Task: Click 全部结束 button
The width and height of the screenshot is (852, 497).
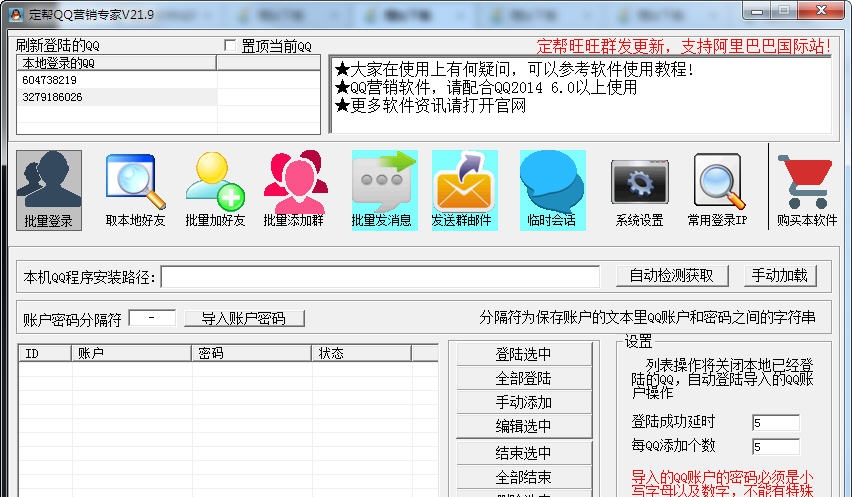Action: (x=524, y=477)
